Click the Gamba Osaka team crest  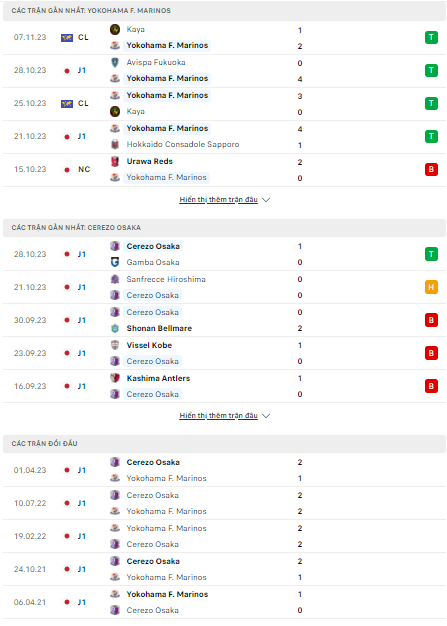click(115, 262)
